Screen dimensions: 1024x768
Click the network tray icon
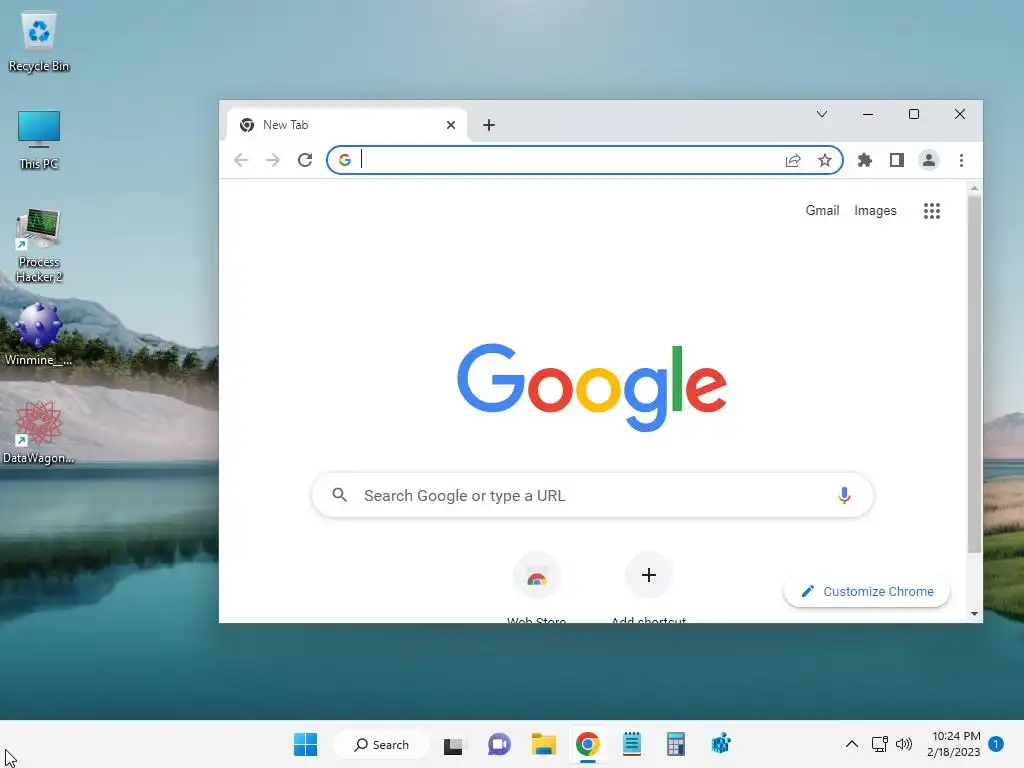pos(880,744)
